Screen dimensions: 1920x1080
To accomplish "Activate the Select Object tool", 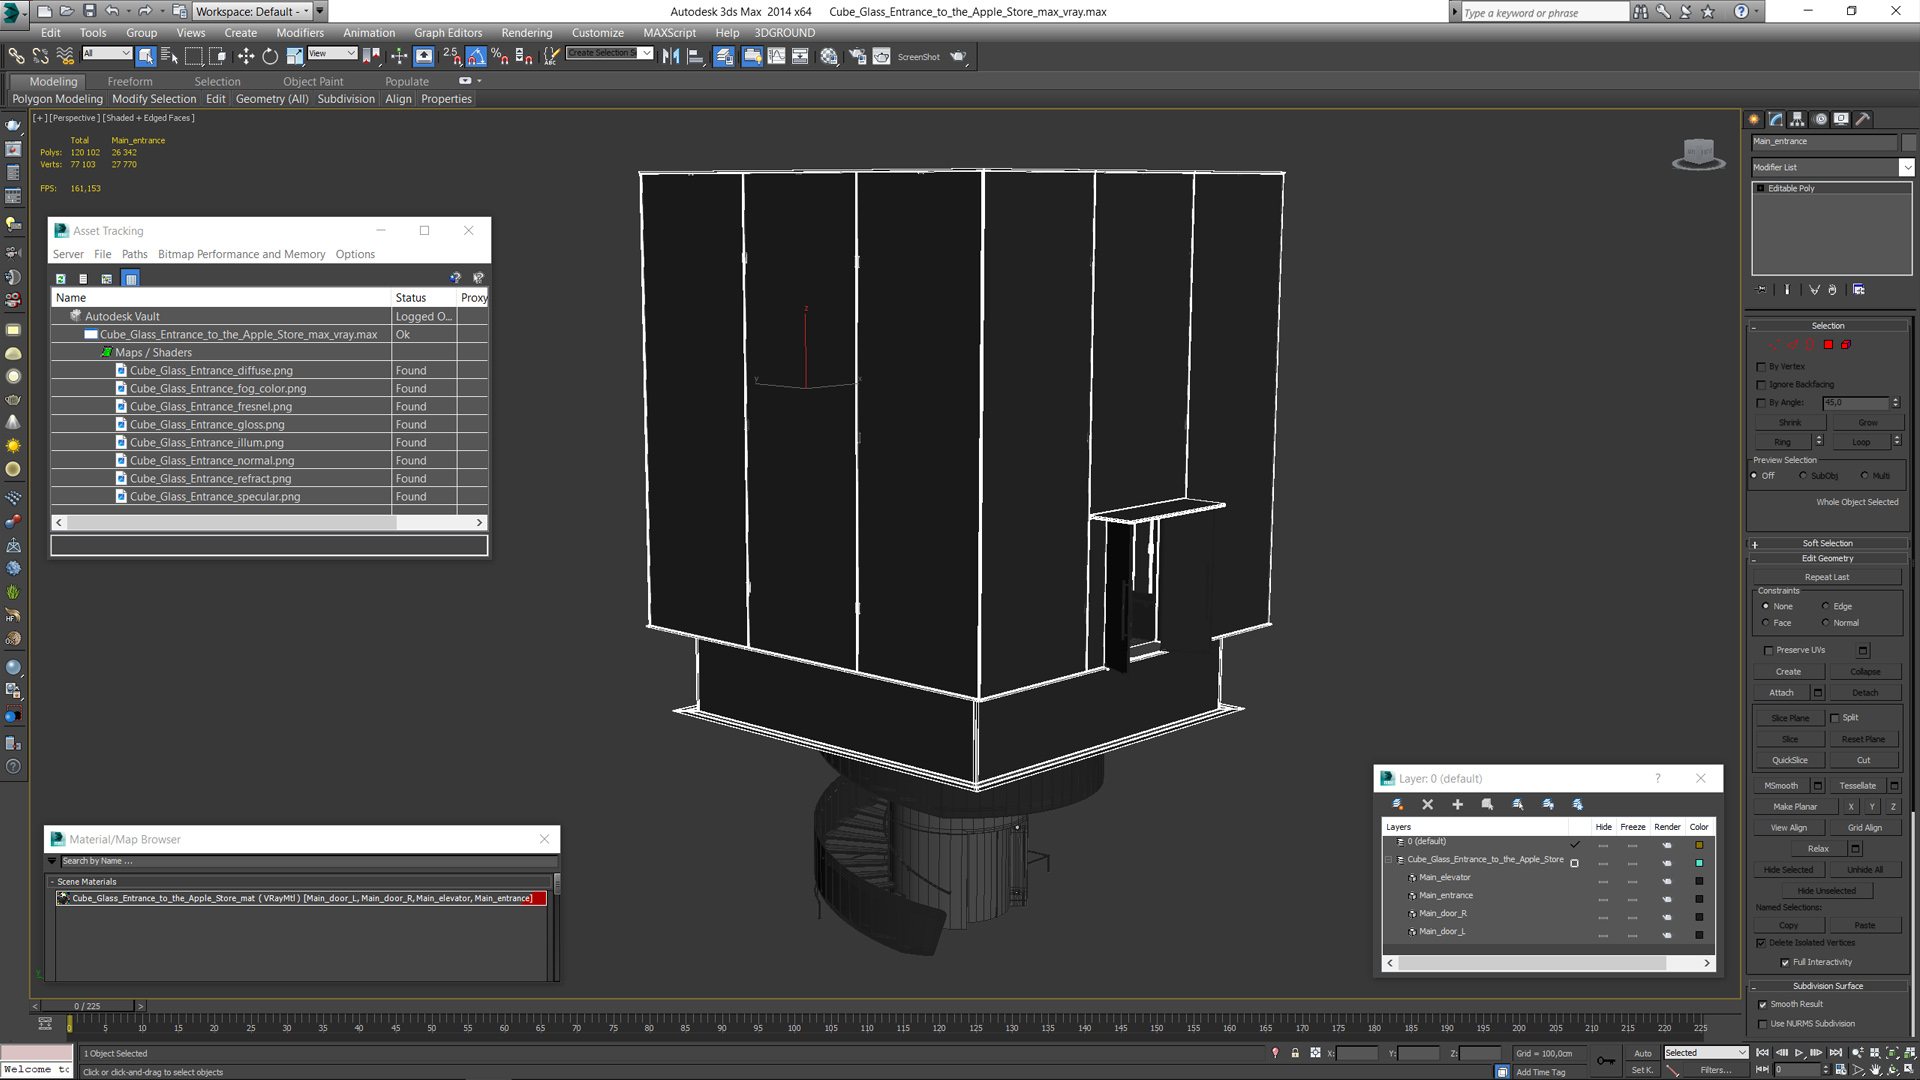I will click(x=146, y=56).
